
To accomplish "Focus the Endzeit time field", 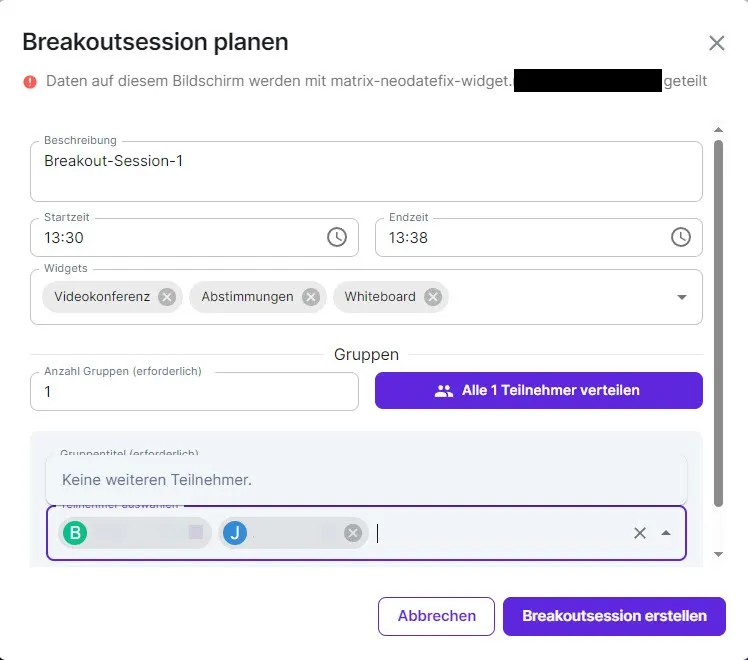I will click(520, 238).
